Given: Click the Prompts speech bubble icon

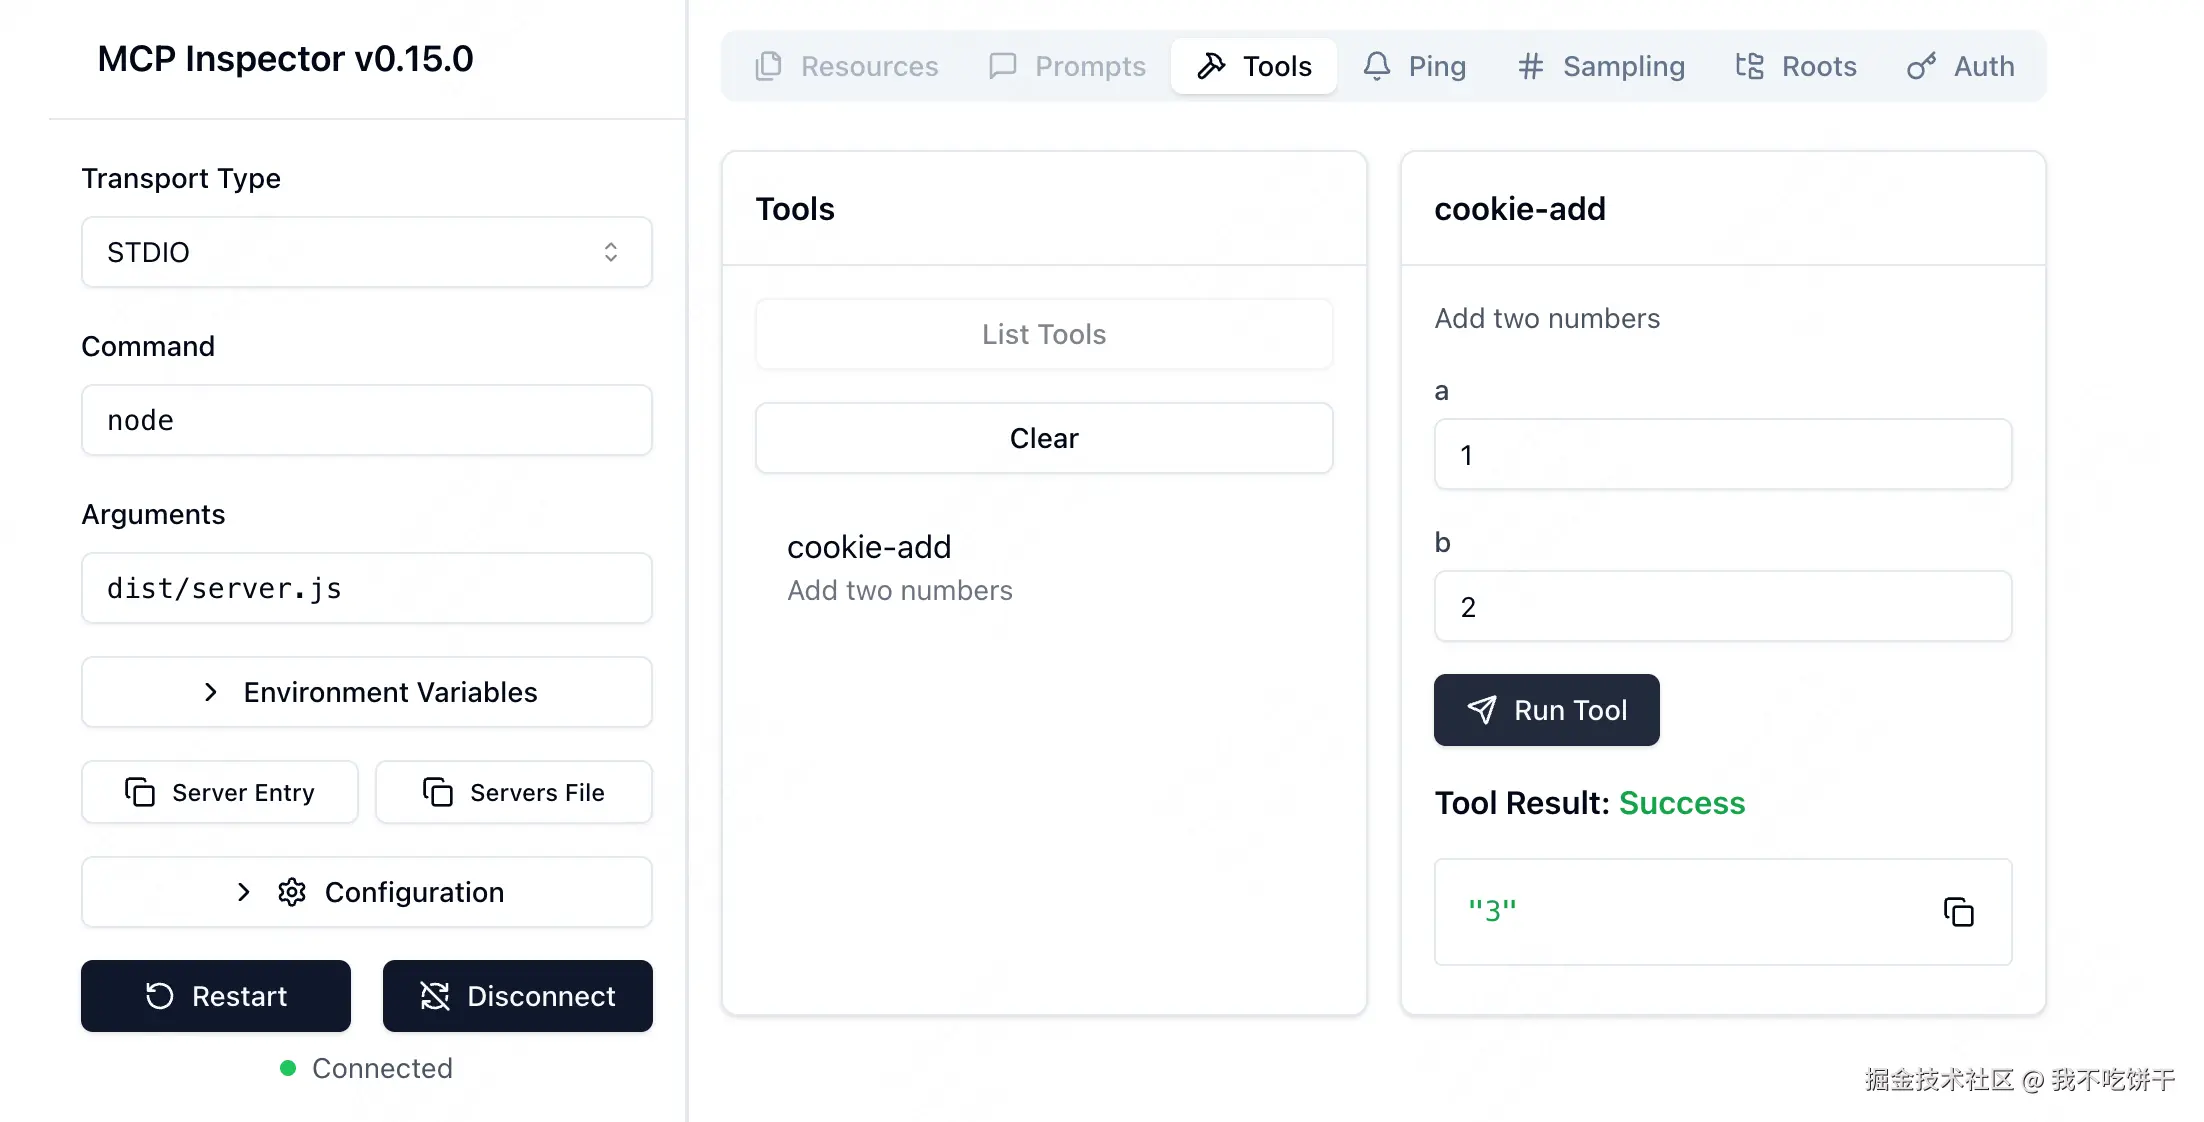Looking at the screenshot, I should coord(1002,66).
